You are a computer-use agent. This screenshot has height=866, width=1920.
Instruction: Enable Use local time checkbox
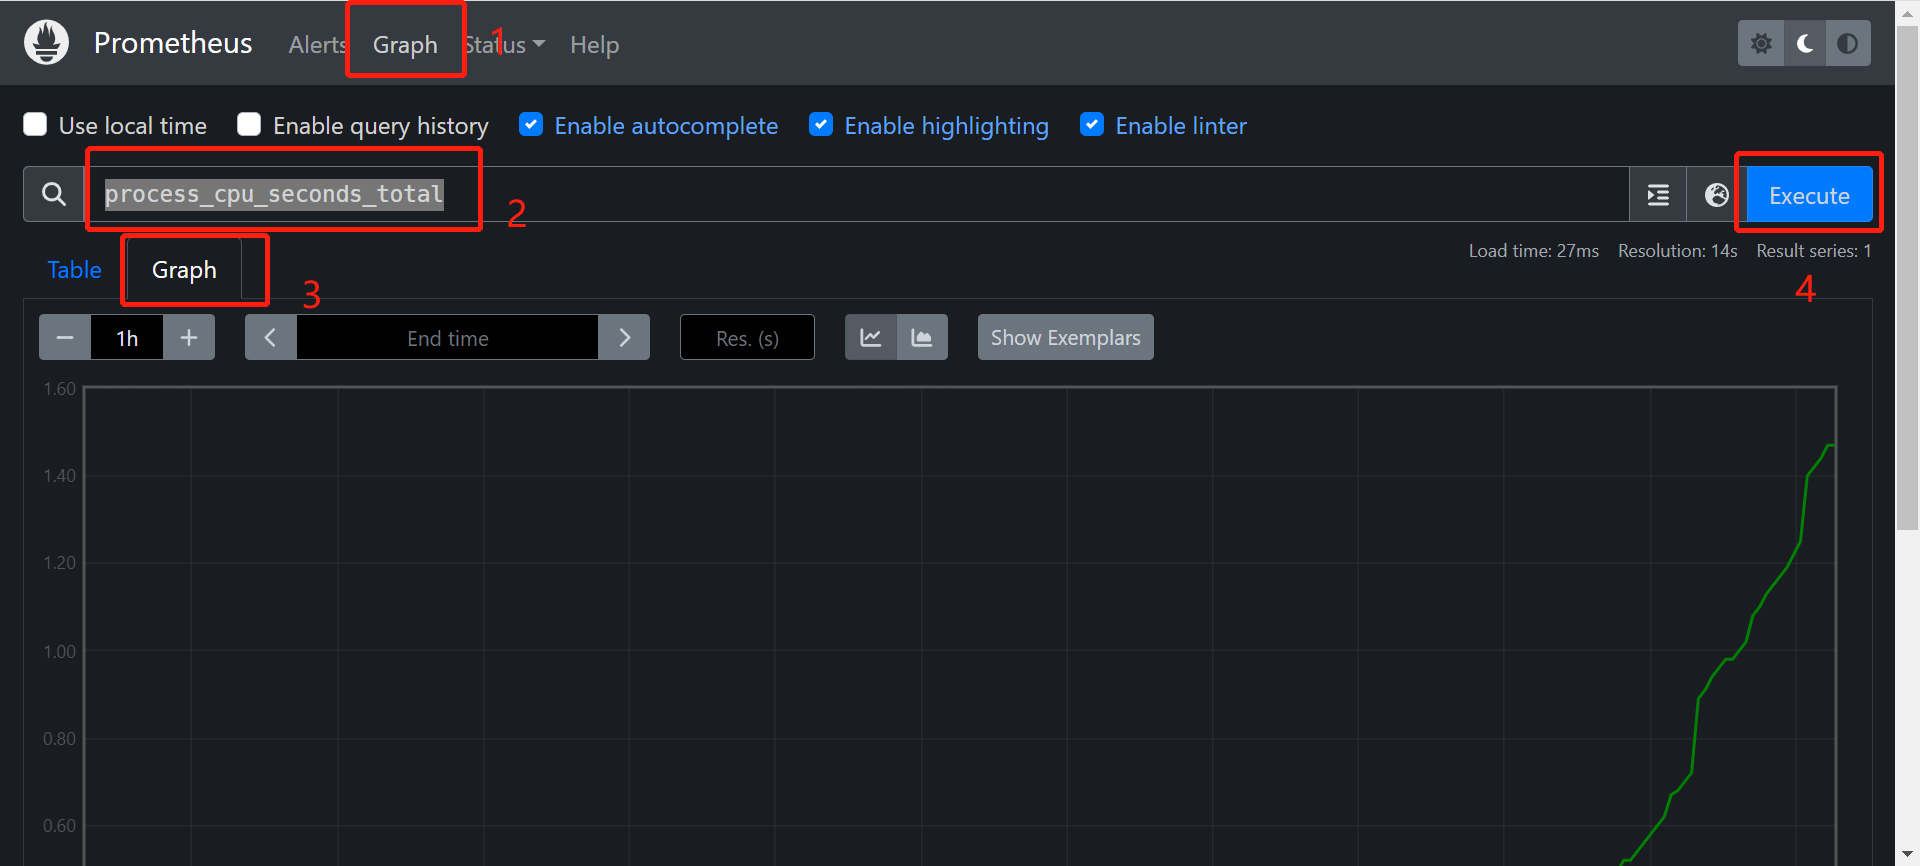tap(36, 125)
